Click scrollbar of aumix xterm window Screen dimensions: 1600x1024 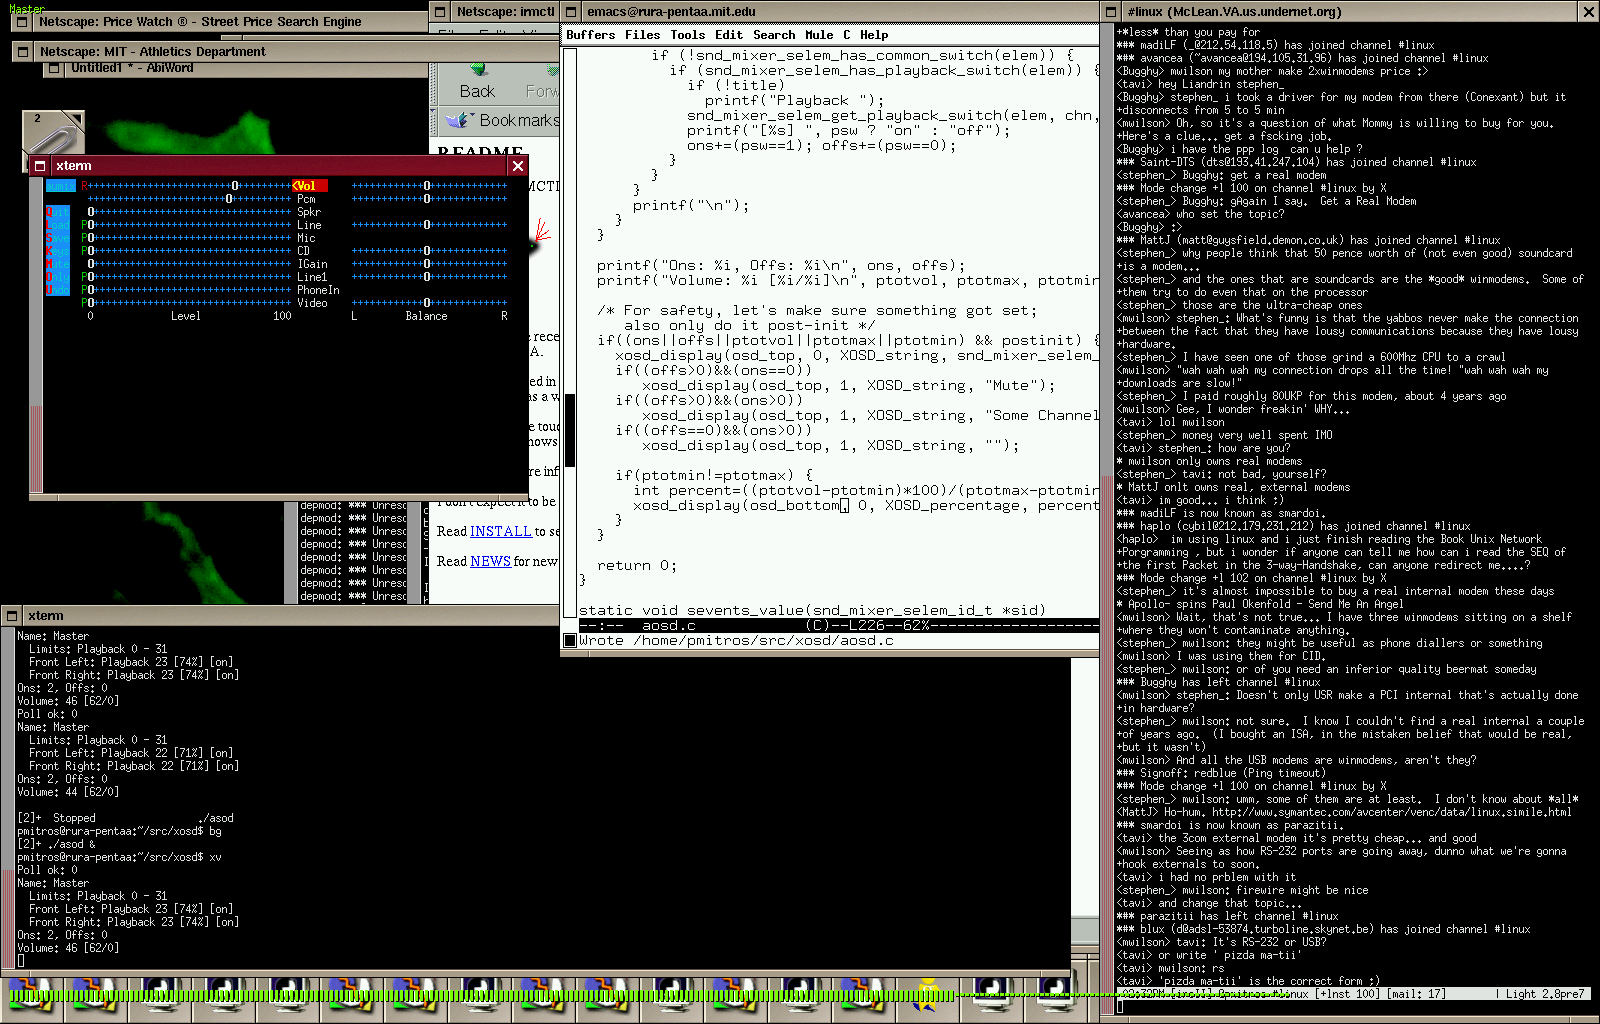coord(36,335)
